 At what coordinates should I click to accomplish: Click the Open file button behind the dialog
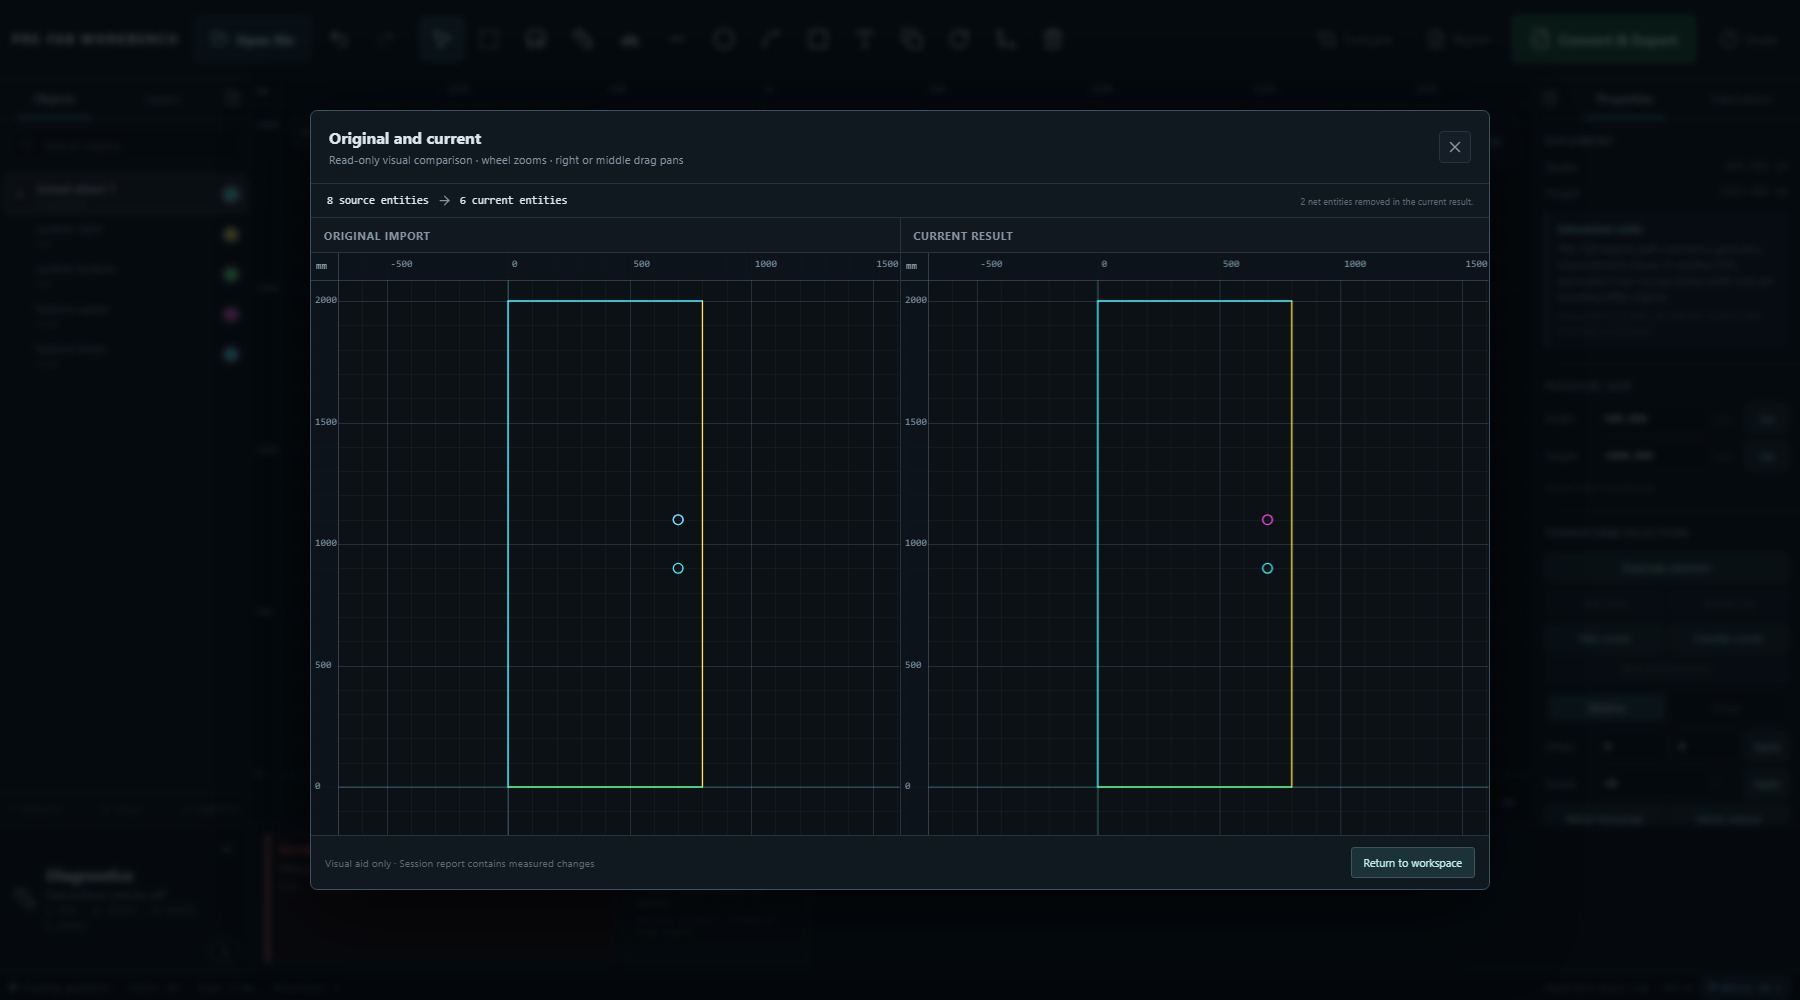click(253, 40)
